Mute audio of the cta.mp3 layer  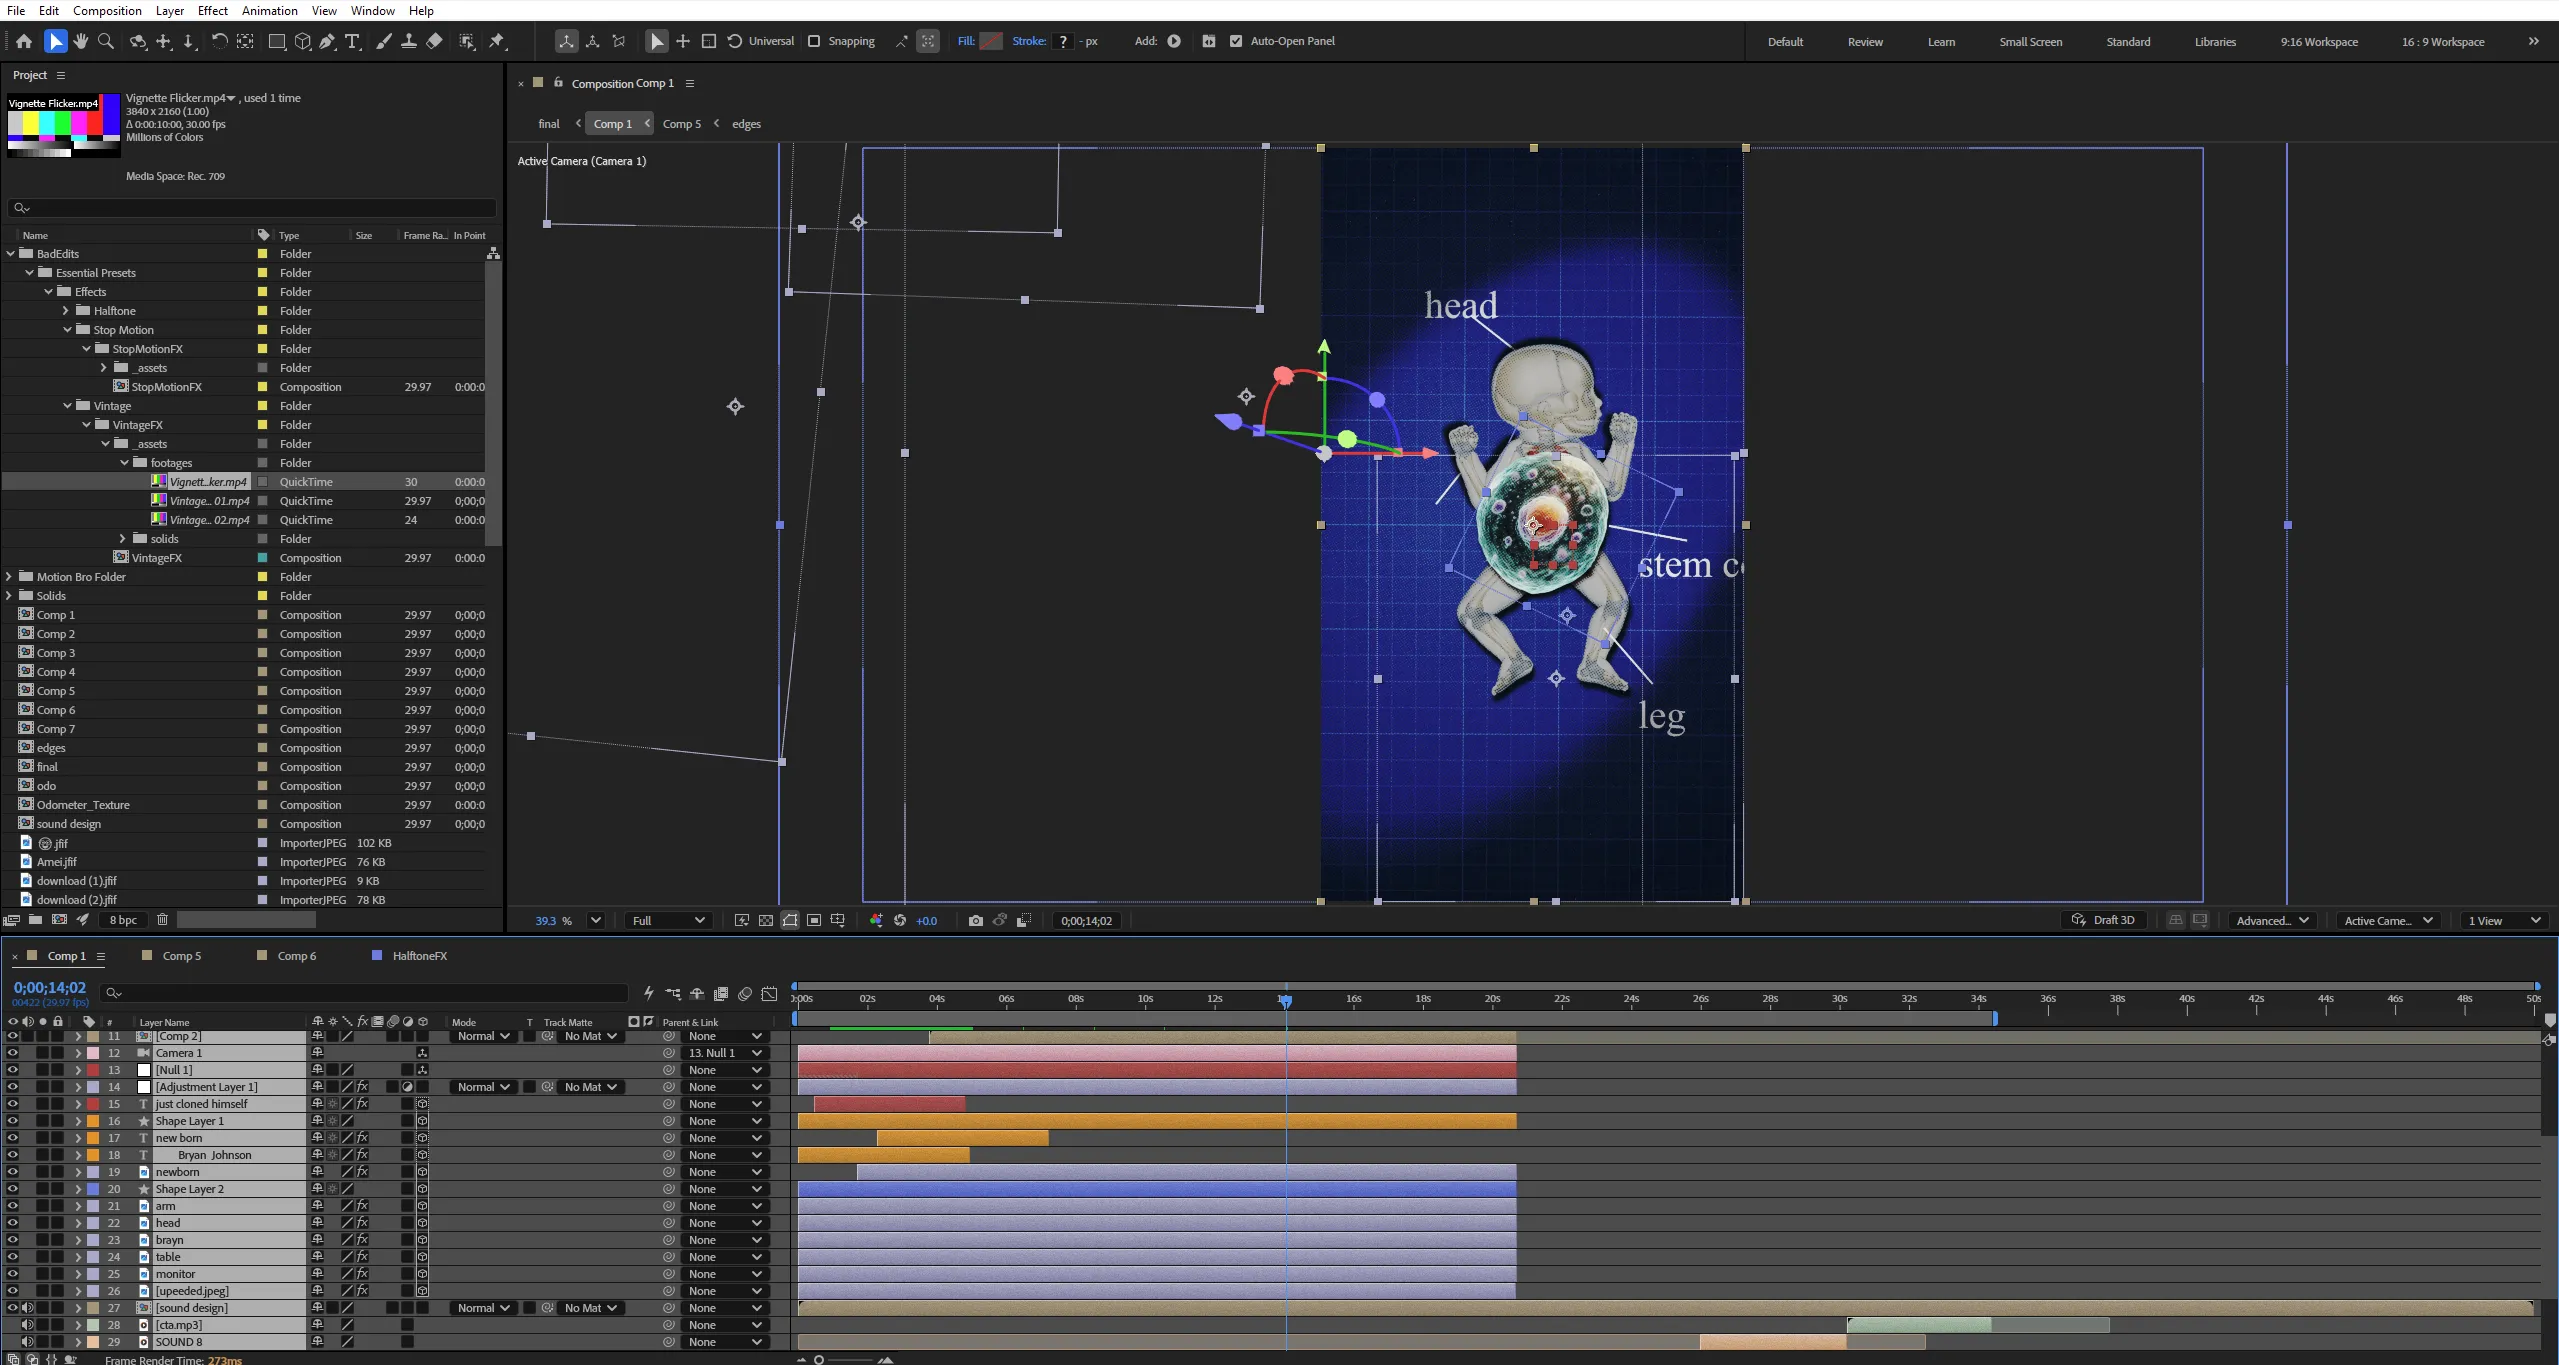(28, 1325)
